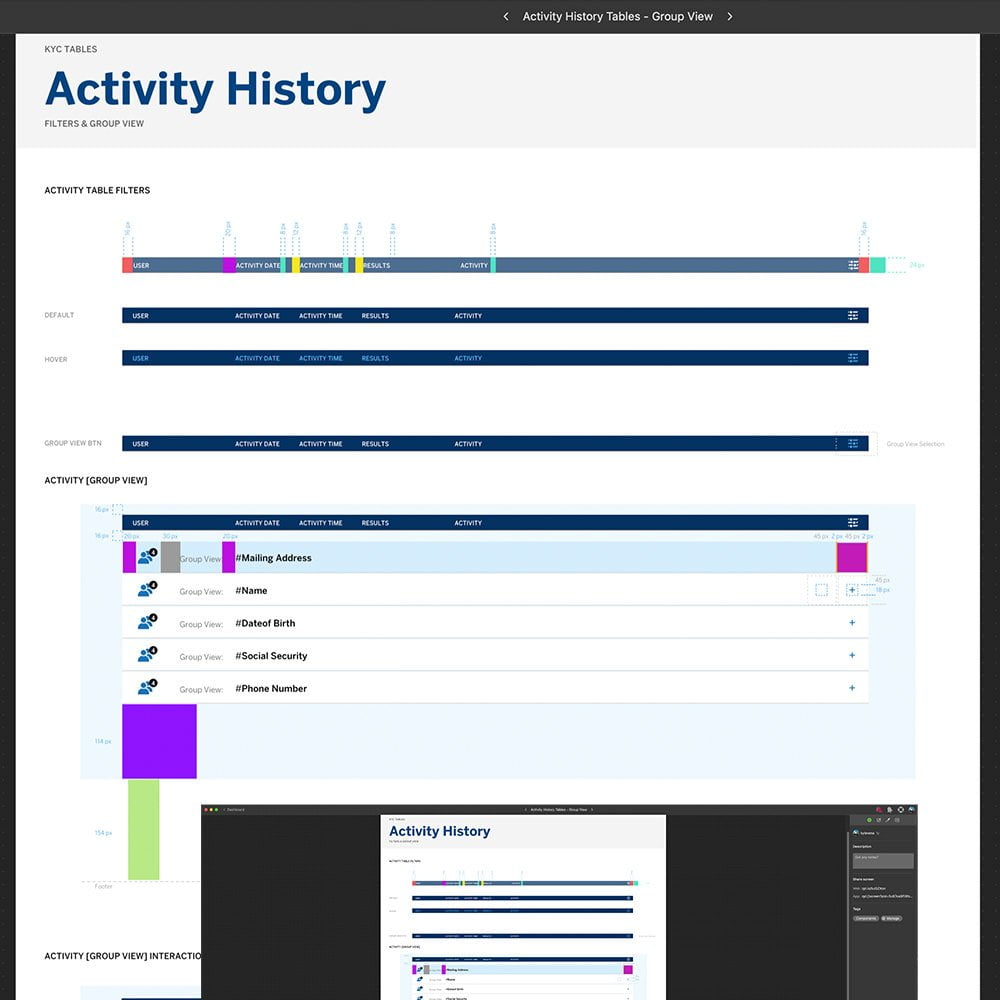This screenshot has height=1000, width=1000.
Task: Click the user group icon in the #Name row
Action: point(147,590)
